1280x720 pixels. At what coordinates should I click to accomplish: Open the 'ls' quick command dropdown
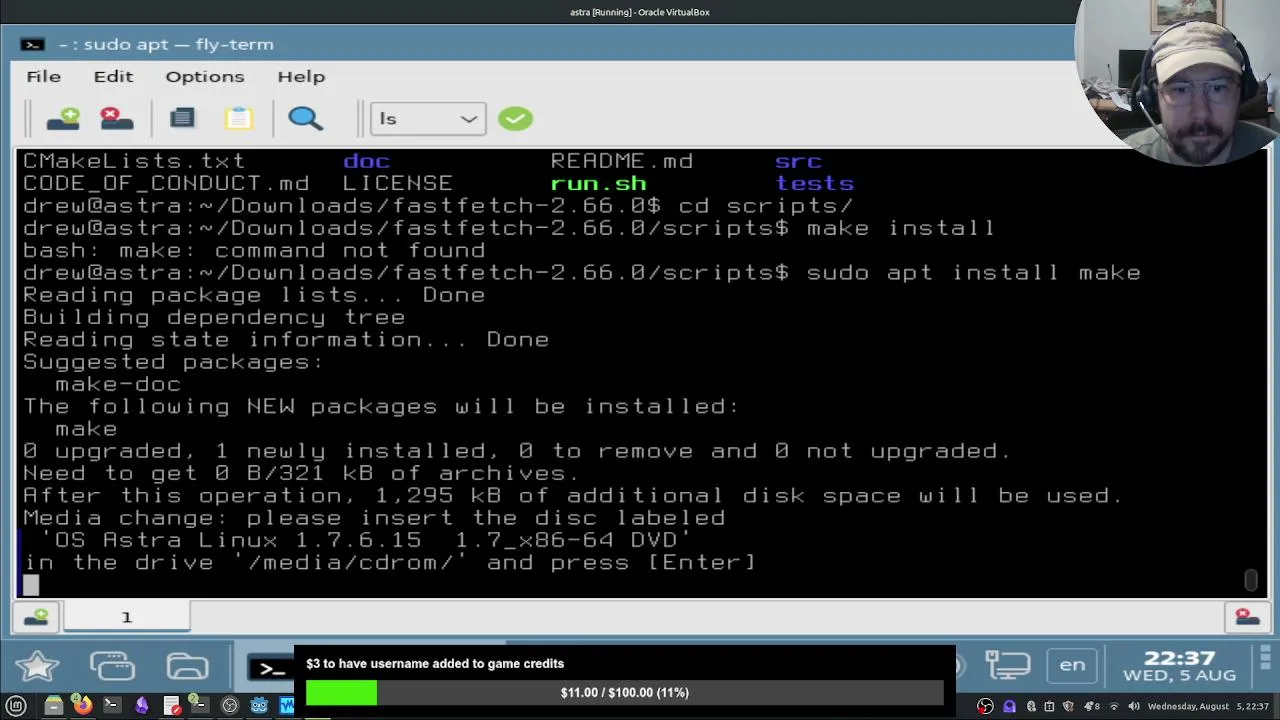428,119
